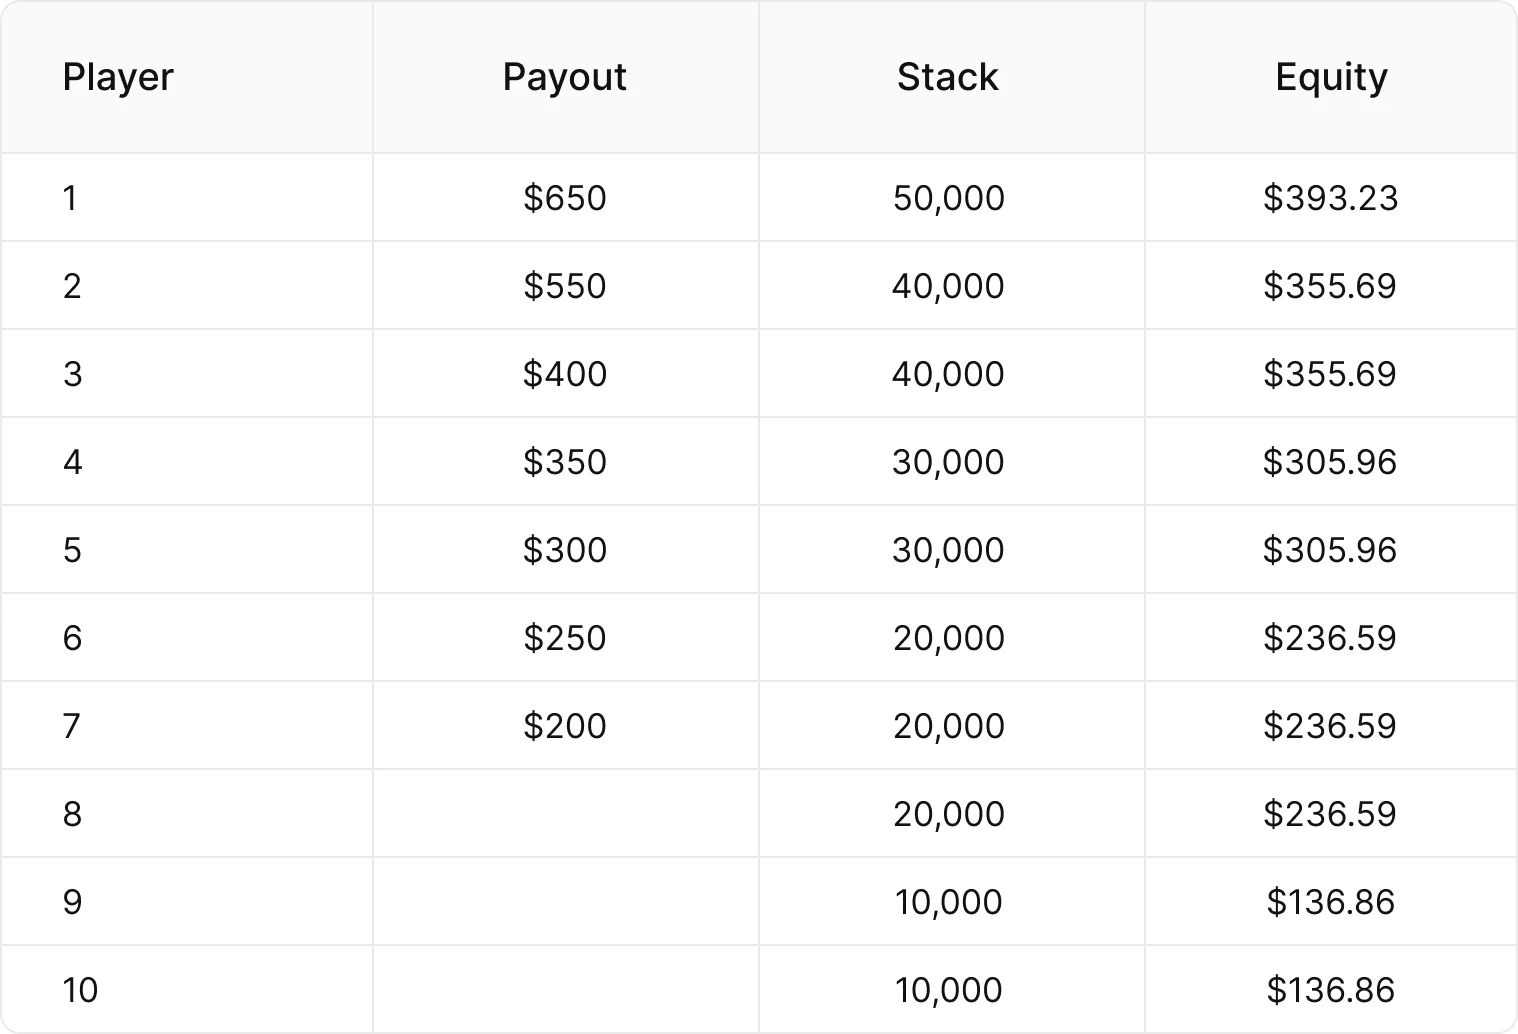Click the $400 payout value
Screen dimensions: 1518x1034
coord(564,374)
